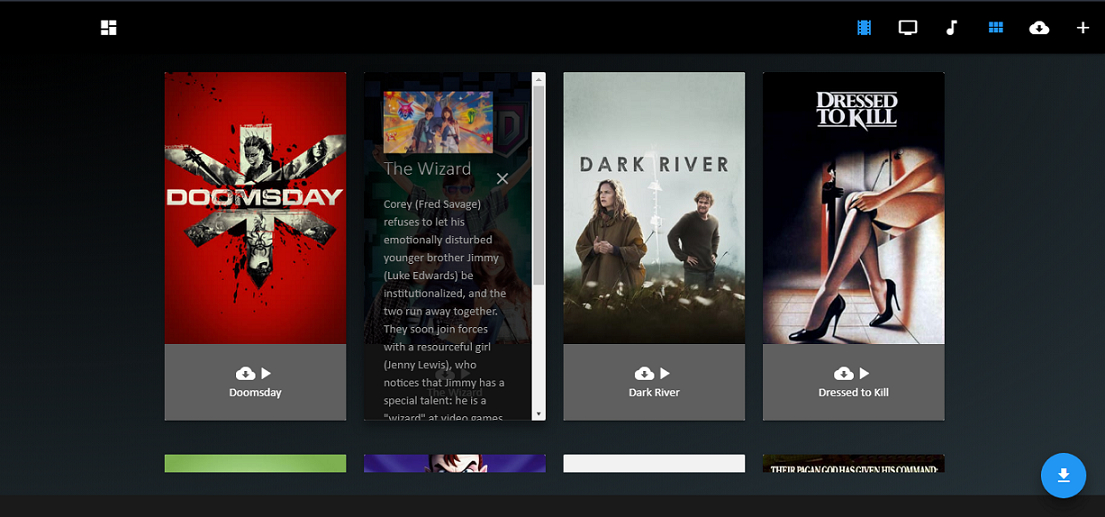Click the Wizard synopsis text
Viewport: 1105px width, 517px height.
(445, 310)
